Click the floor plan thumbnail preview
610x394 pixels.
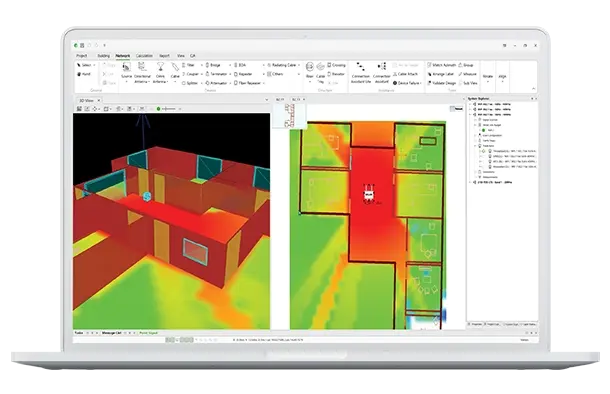pyautogui.click(x=289, y=116)
